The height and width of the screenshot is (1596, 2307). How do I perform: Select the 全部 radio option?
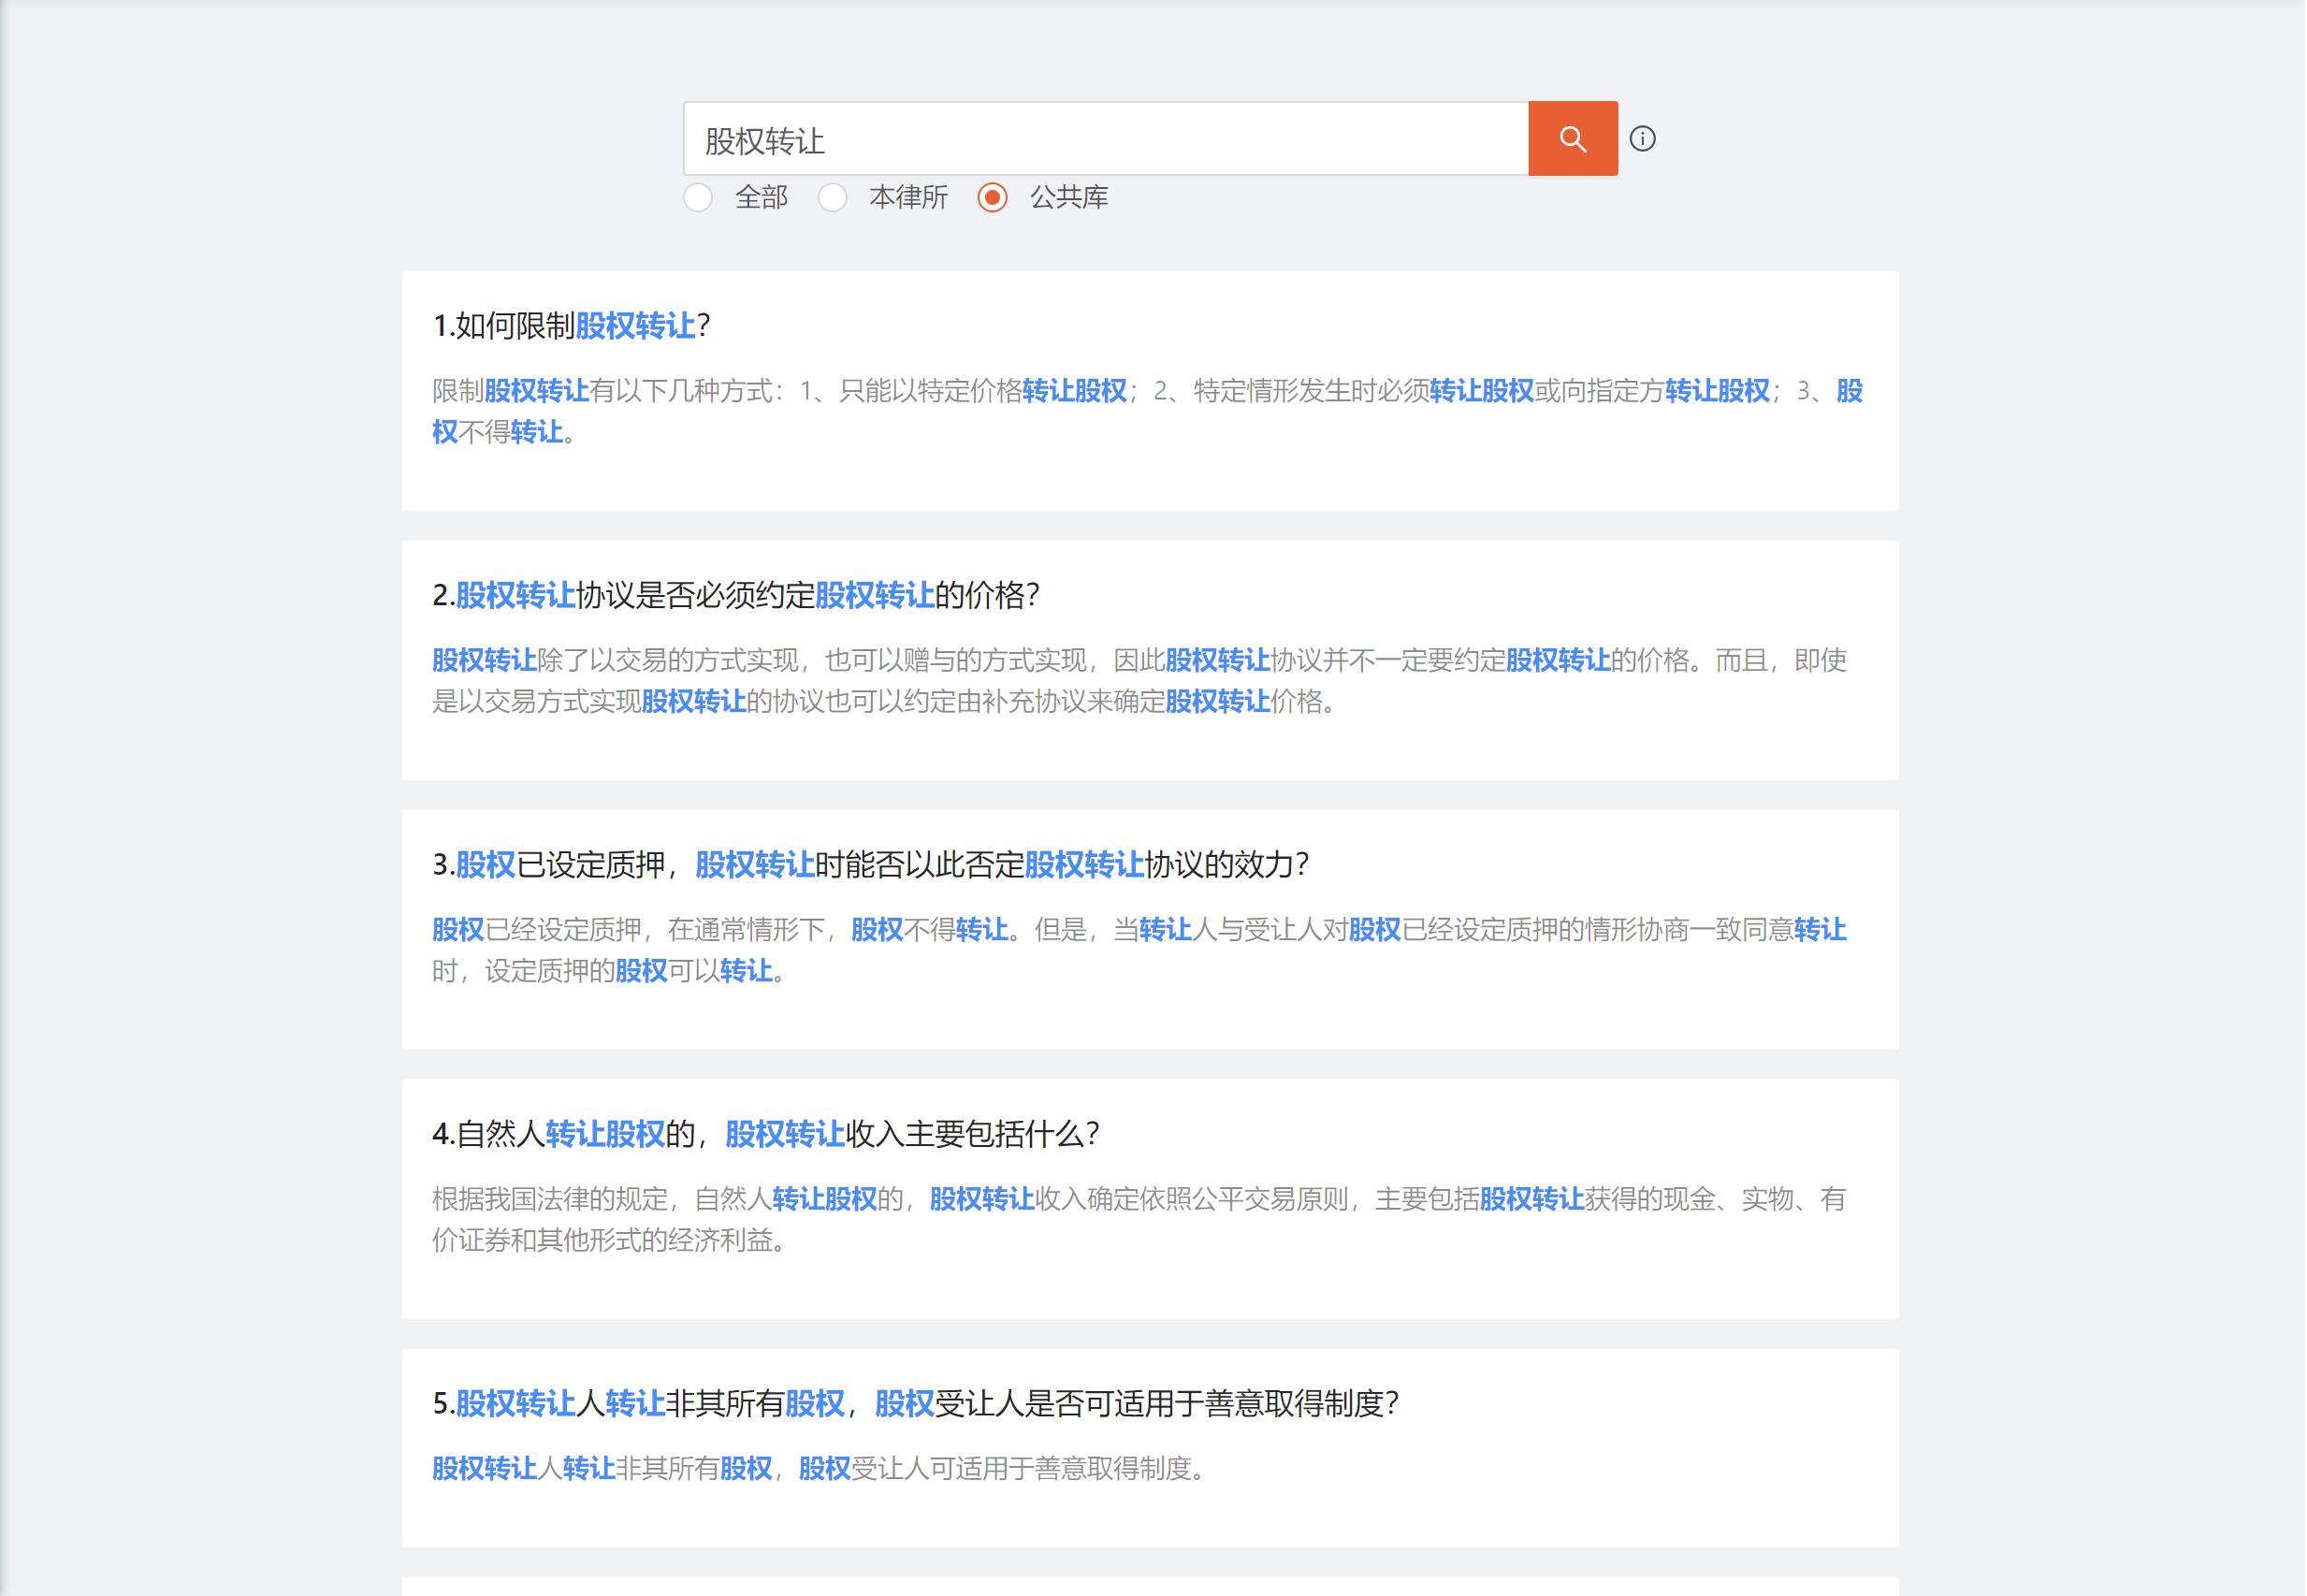pos(698,197)
